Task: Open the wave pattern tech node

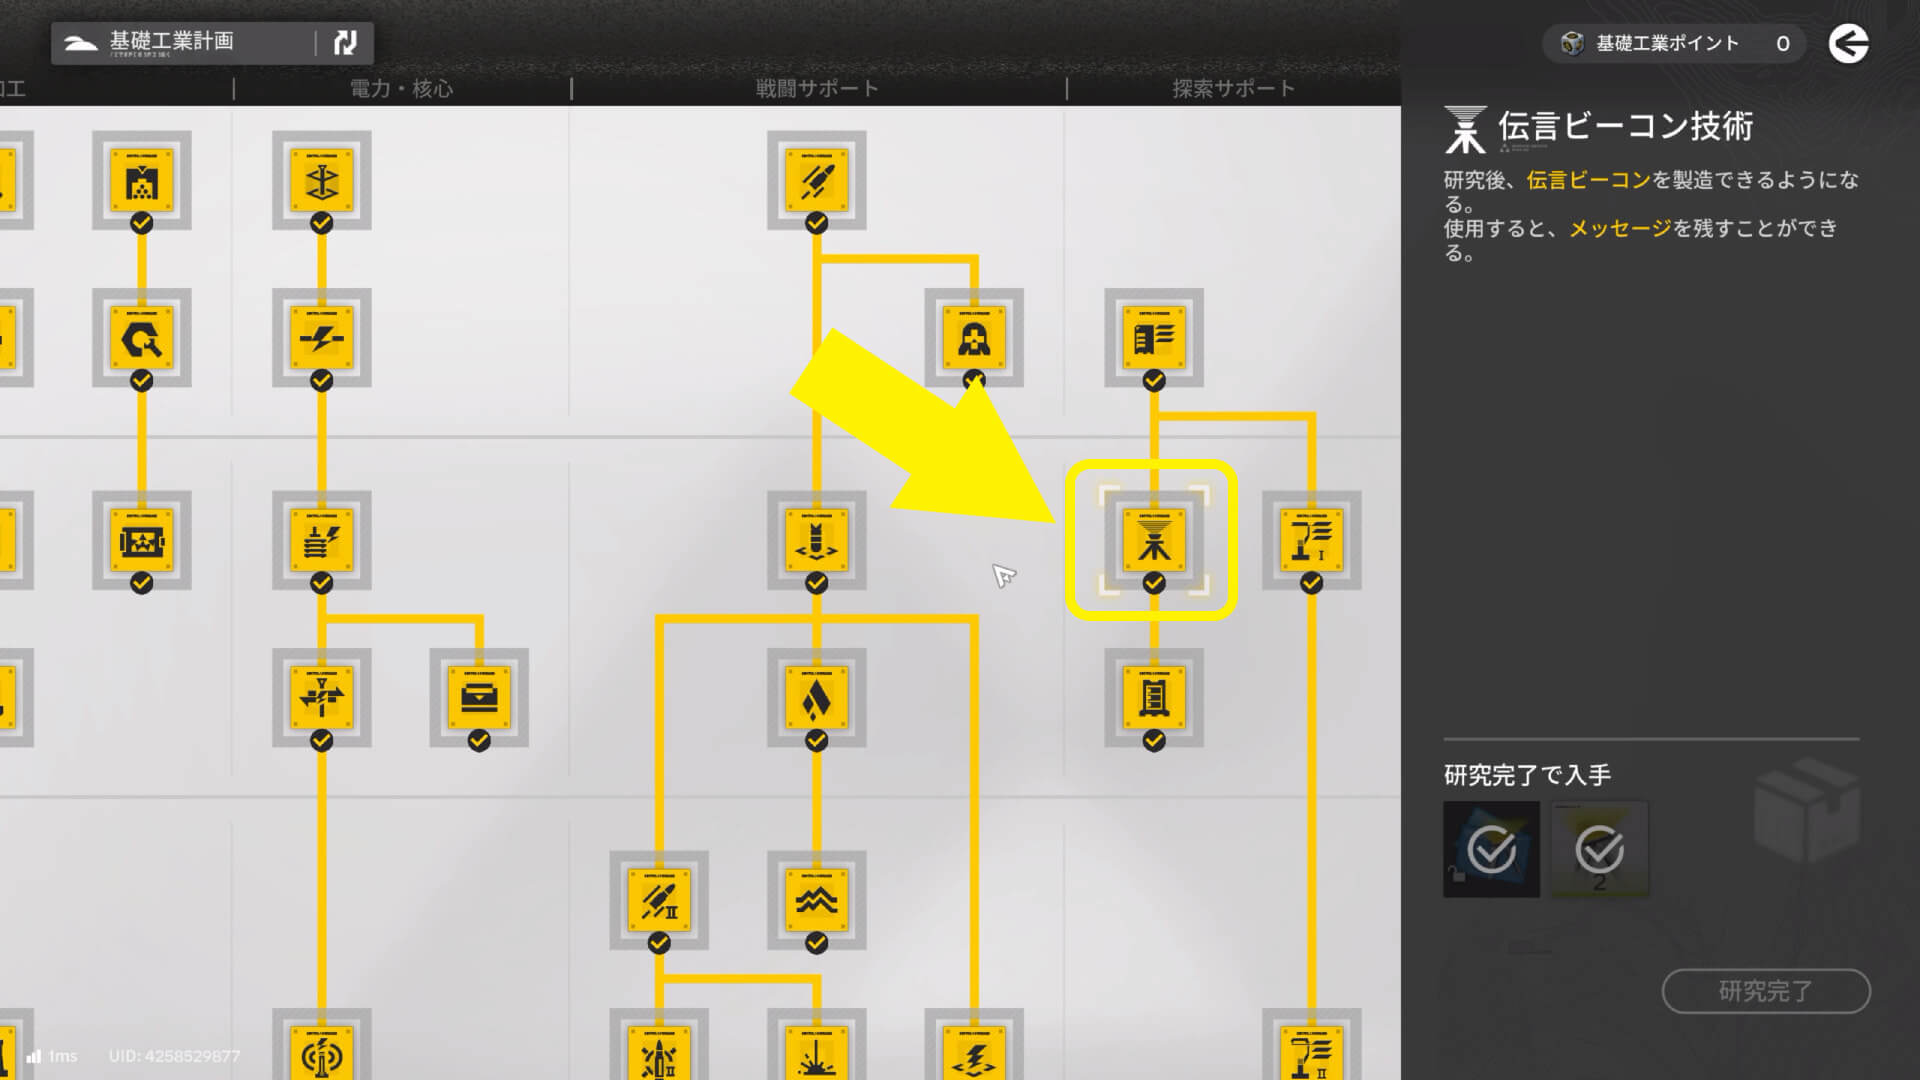Action: coord(816,900)
